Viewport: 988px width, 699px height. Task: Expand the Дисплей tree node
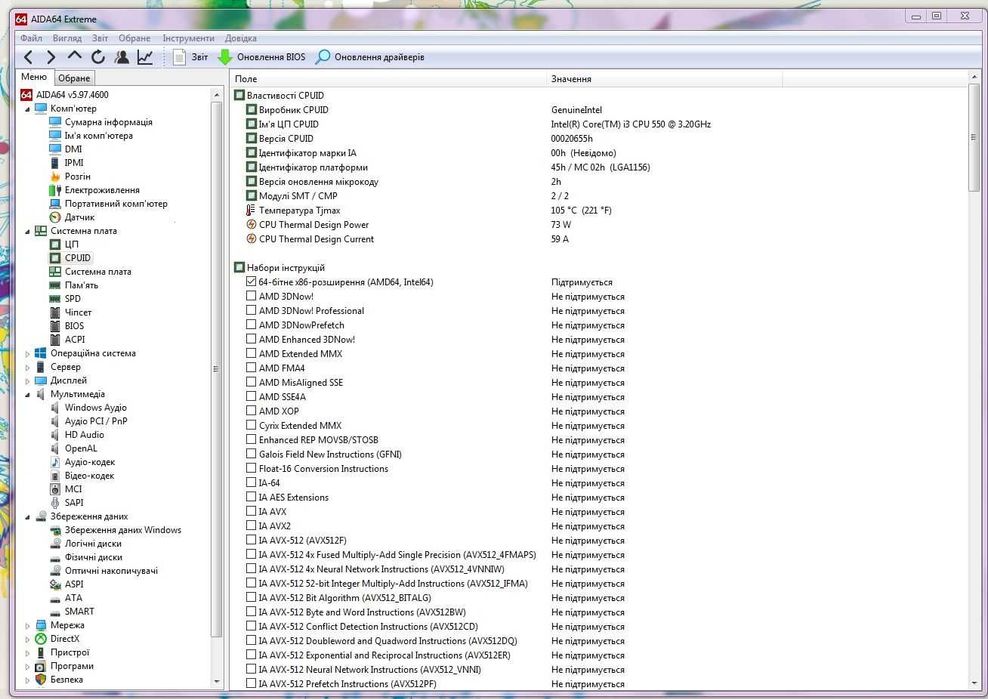pos(27,381)
